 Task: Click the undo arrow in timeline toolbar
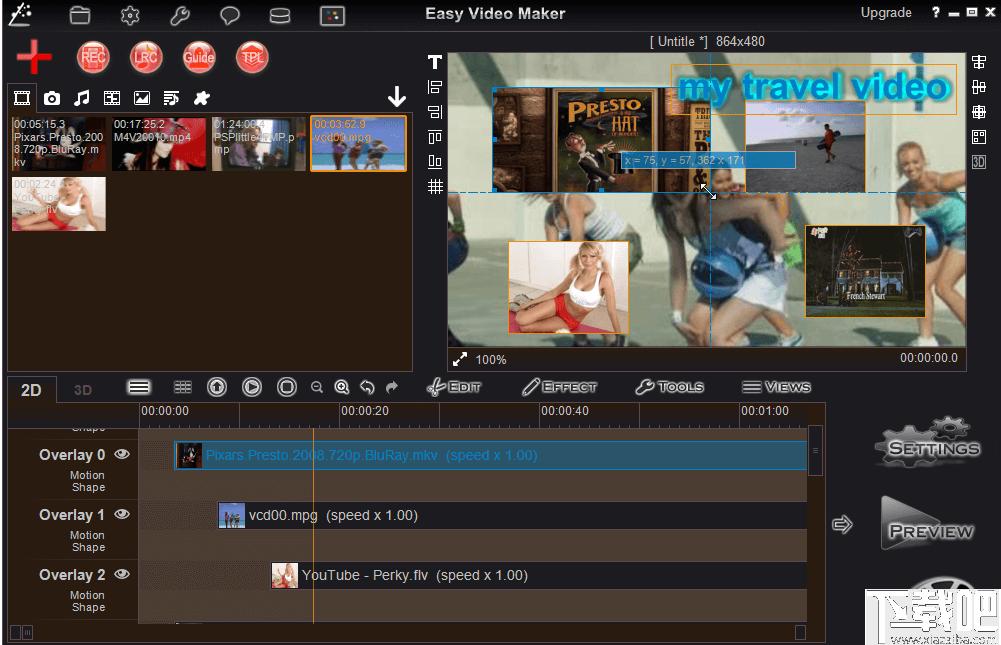pyautogui.click(x=367, y=387)
